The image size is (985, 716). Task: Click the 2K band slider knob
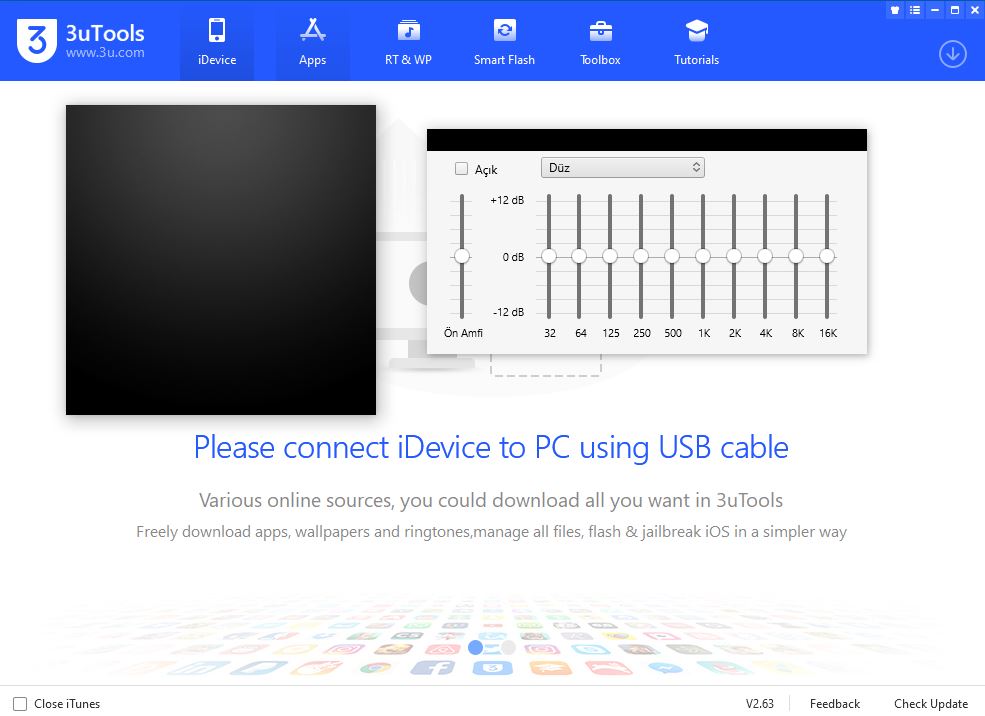click(734, 256)
